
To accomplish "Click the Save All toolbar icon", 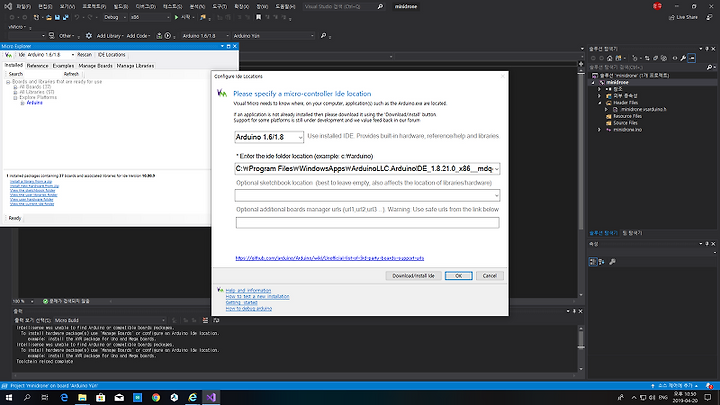I will [x=66, y=17].
